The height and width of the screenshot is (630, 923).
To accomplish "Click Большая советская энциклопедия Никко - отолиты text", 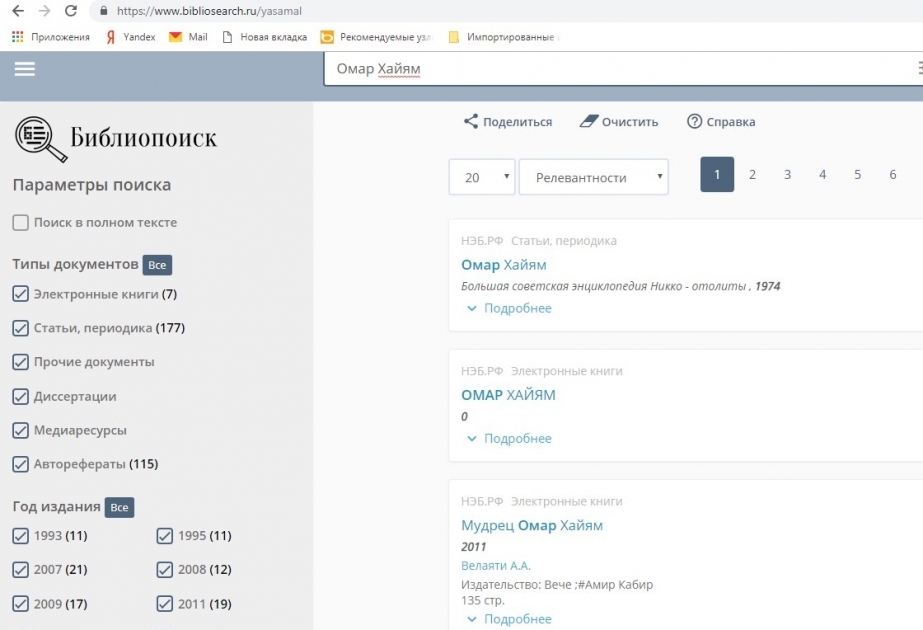I will [603, 286].
